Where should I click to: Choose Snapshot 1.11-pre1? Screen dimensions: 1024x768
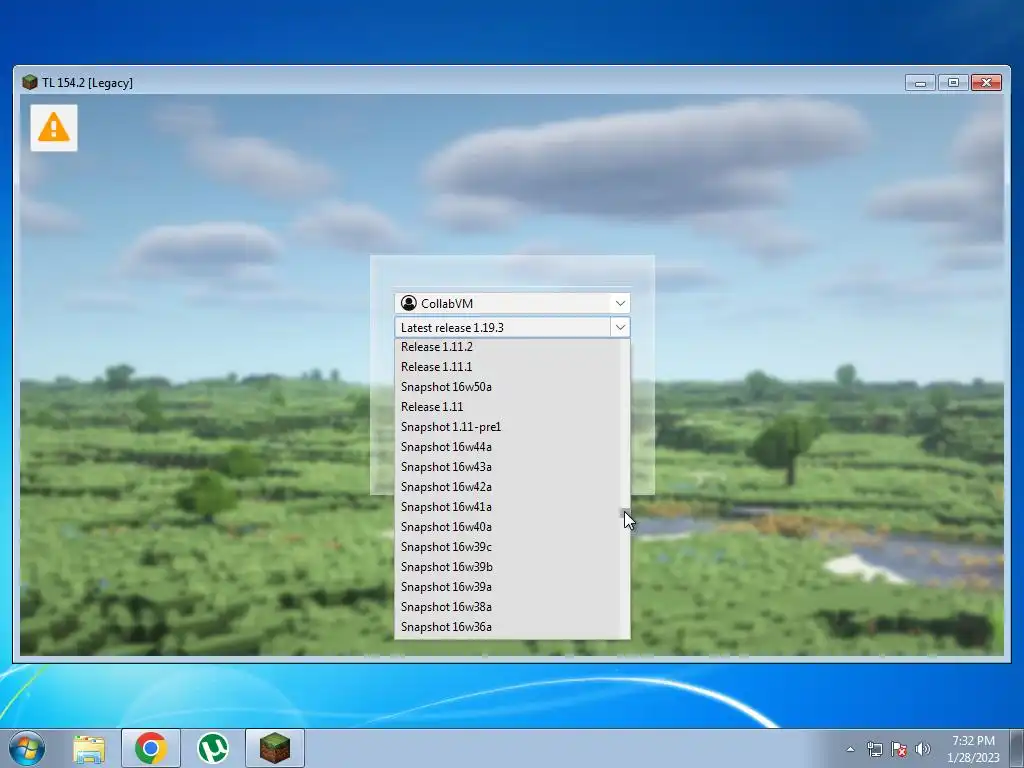pos(507,426)
